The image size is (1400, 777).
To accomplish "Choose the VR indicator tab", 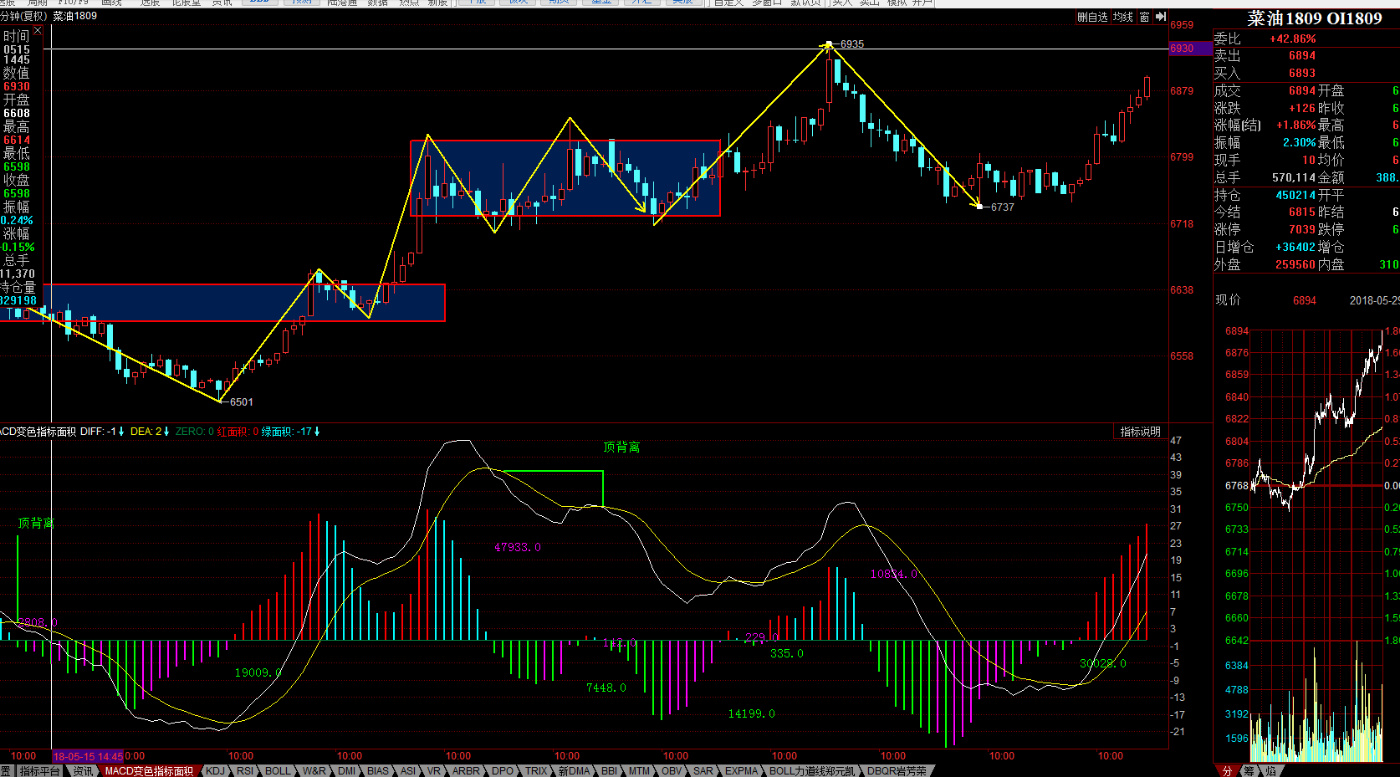I will tap(434, 771).
